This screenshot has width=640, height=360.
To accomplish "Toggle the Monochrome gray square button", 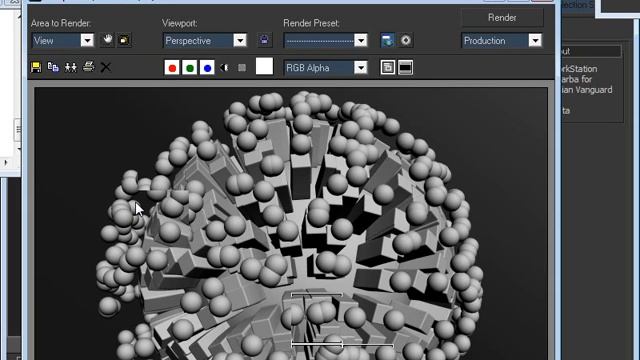I will (x=242, y=68).
